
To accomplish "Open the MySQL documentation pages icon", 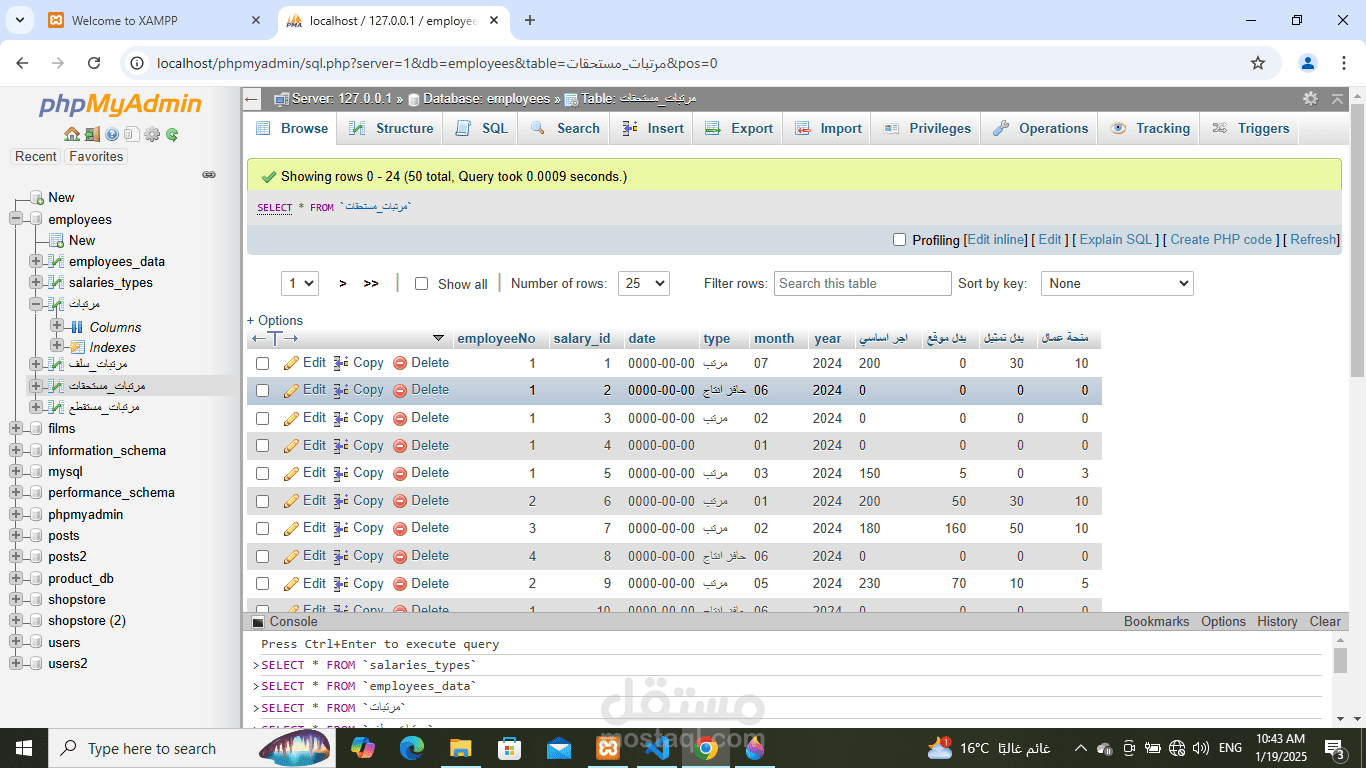I will pyautogui.click(x=132, y=134).
